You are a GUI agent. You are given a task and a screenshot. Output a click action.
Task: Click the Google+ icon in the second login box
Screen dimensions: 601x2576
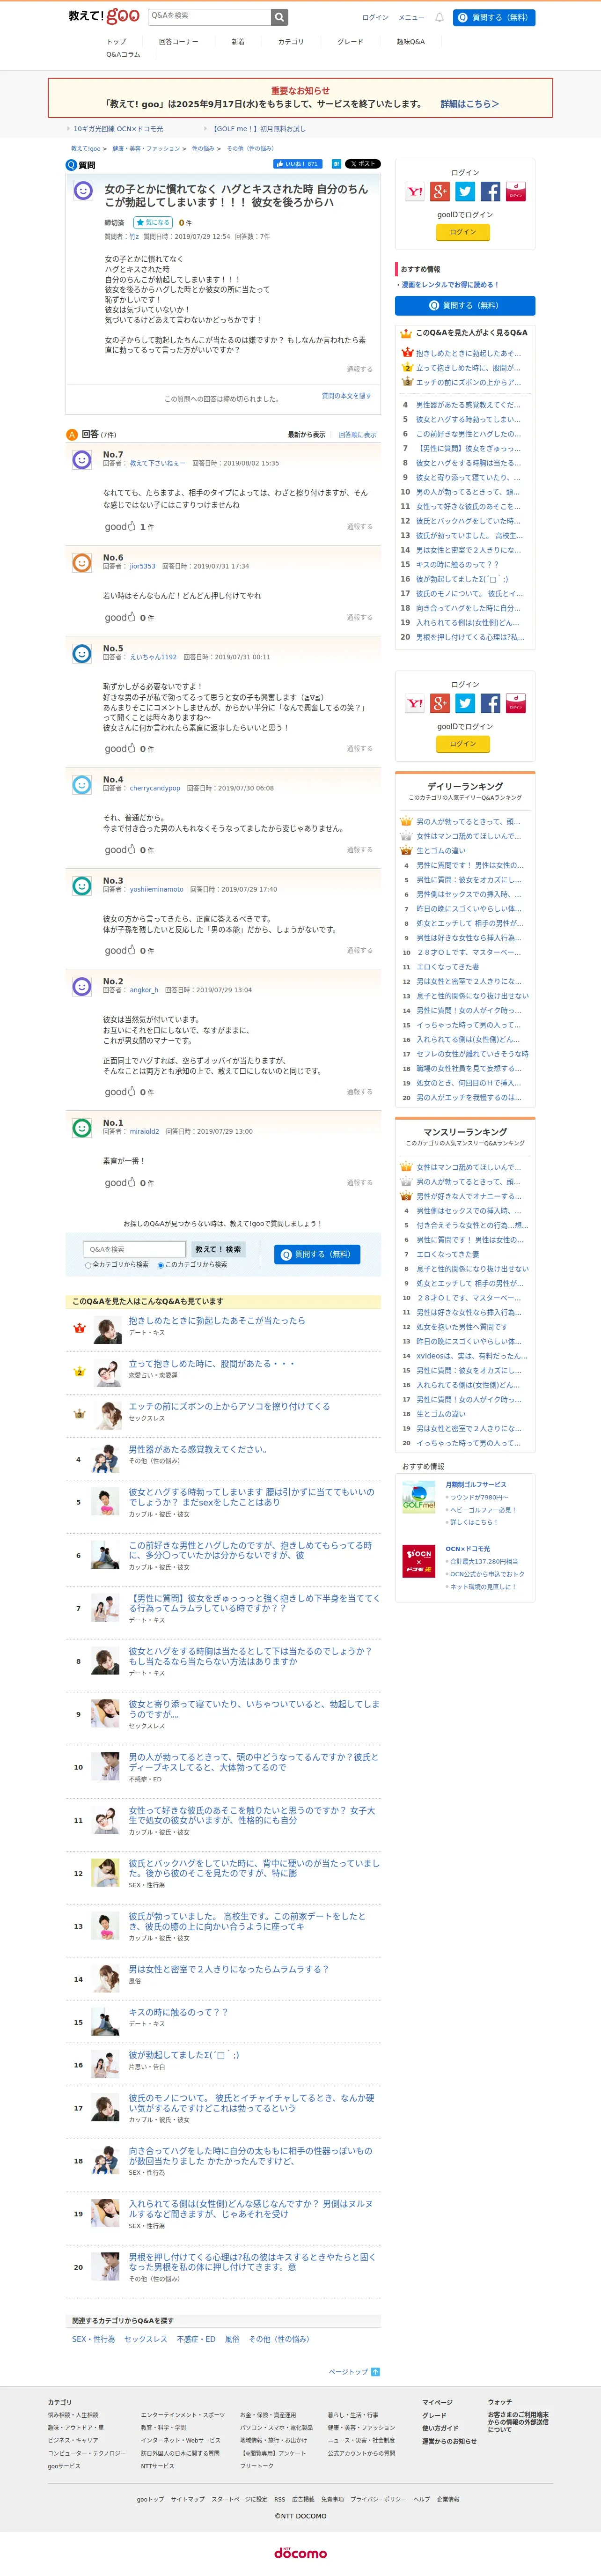point(440,703)
